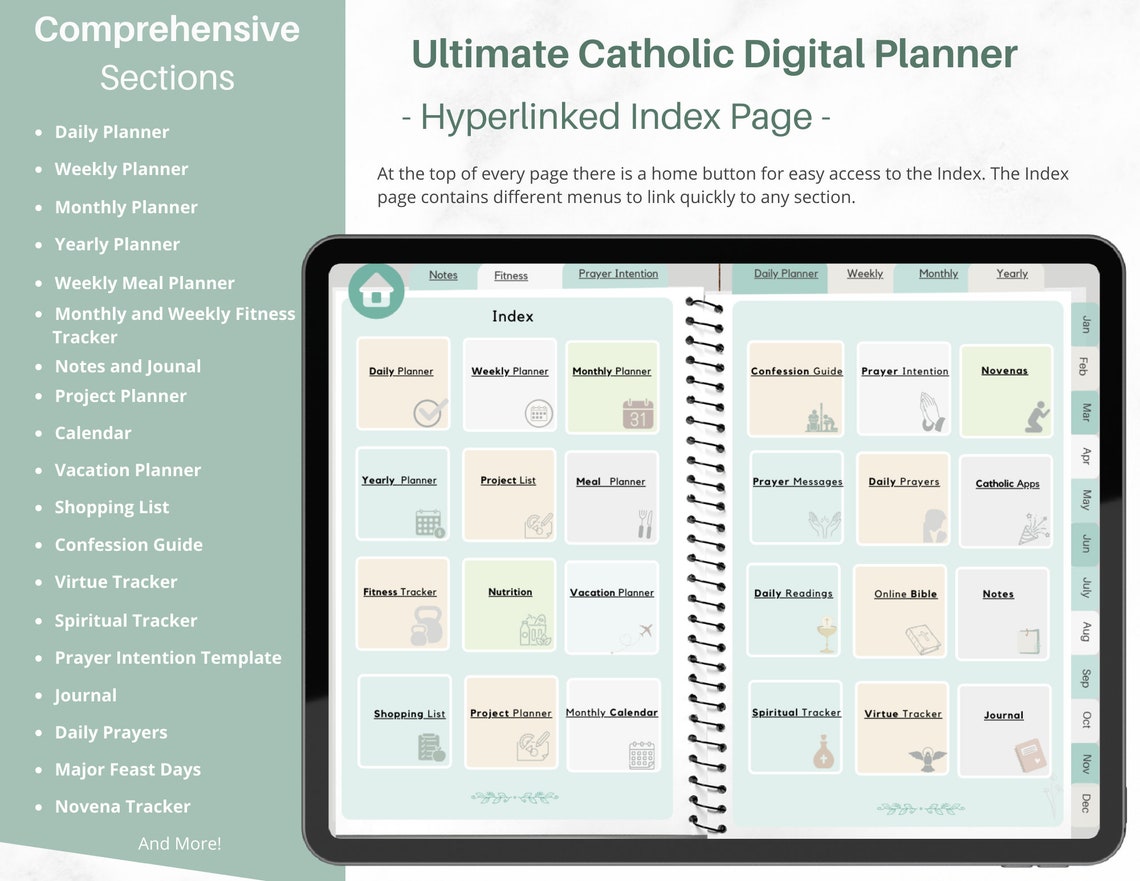The height and width of the screenshot is (881, 1140).
Task: Open the Fitness Tracker dumbbell section
Action: click(403, 604)
